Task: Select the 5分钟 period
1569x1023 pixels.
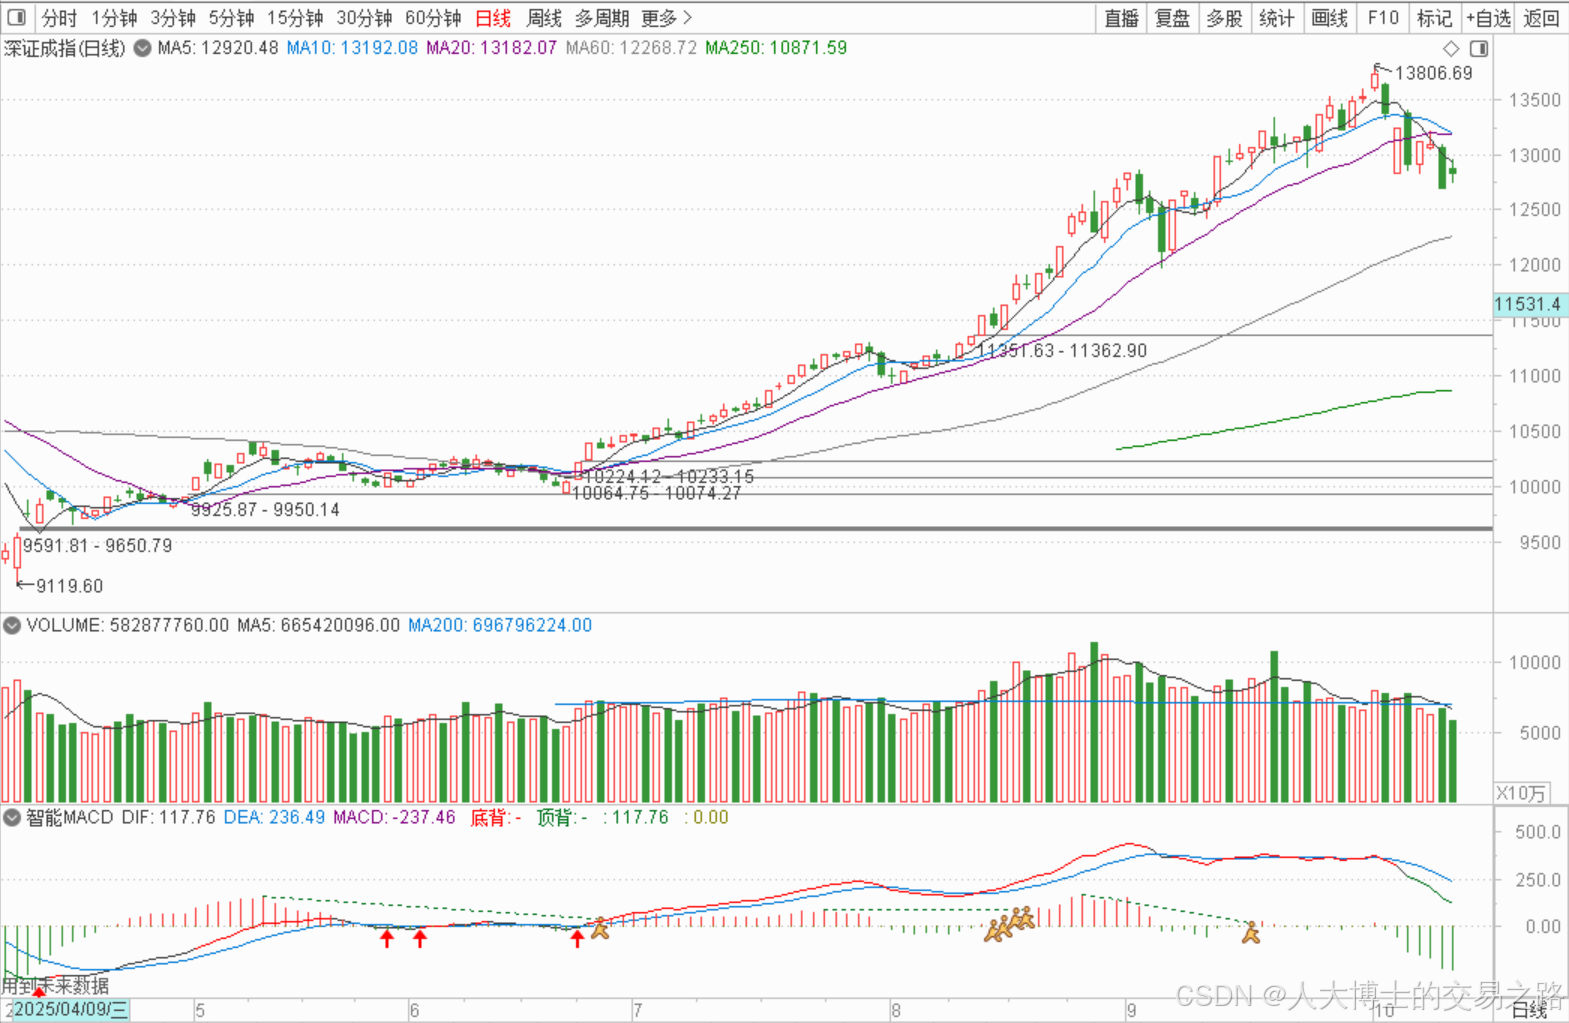Action: [231, 18]
